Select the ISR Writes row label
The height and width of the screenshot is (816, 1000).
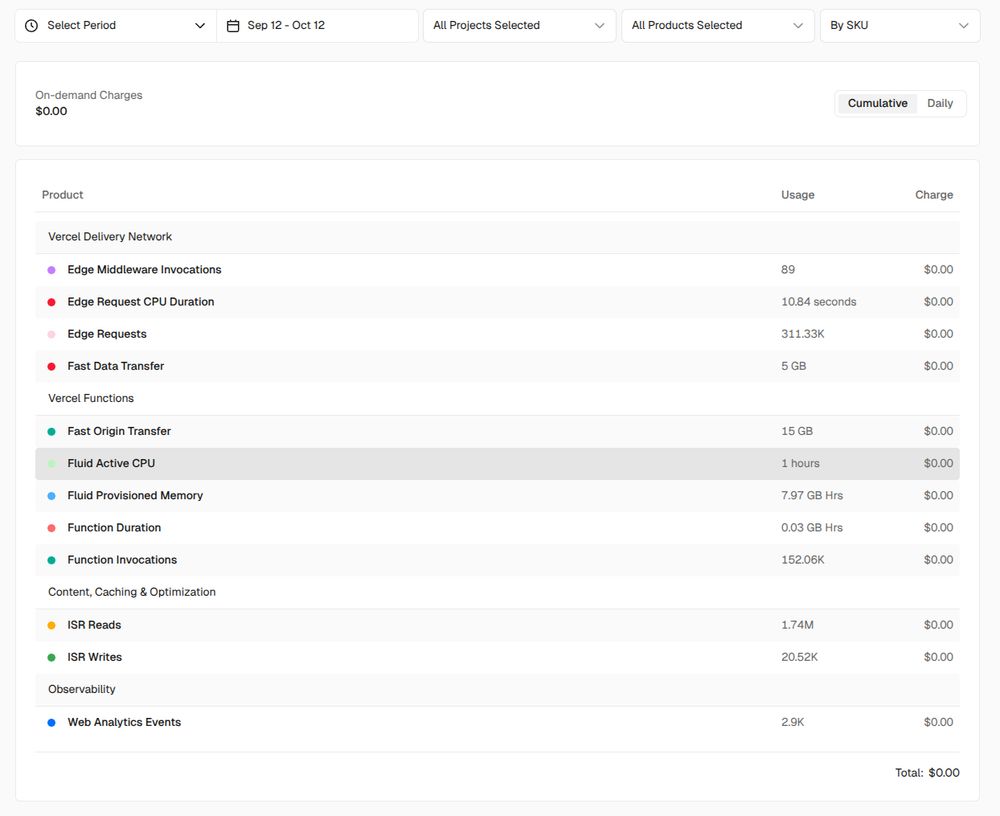(94, 657)
